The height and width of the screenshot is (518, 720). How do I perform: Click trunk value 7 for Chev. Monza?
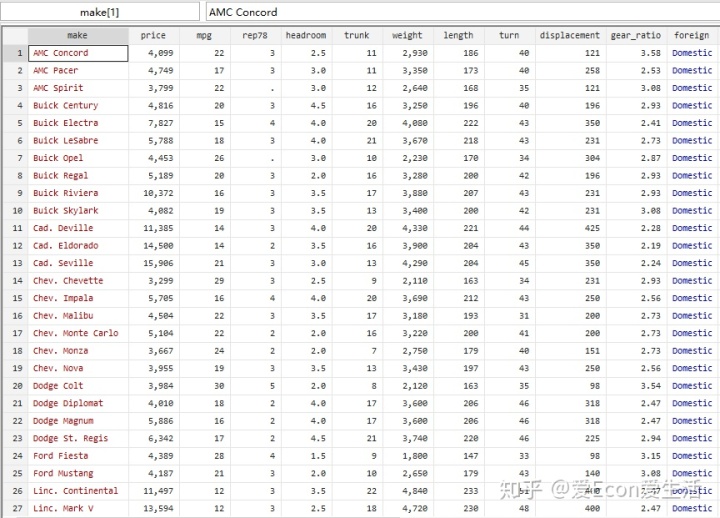pyautogui.click(x=357, y=351)
